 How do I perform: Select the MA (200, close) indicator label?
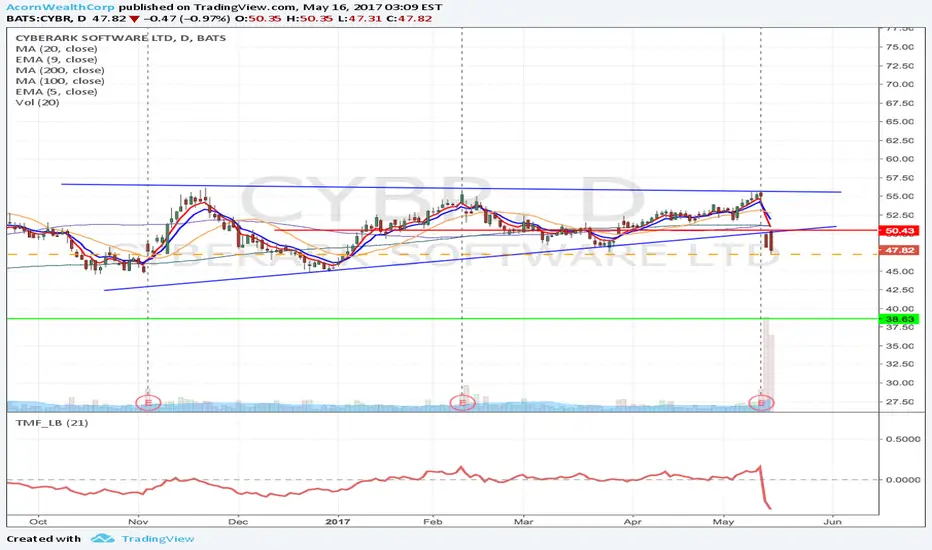(60, 70)
